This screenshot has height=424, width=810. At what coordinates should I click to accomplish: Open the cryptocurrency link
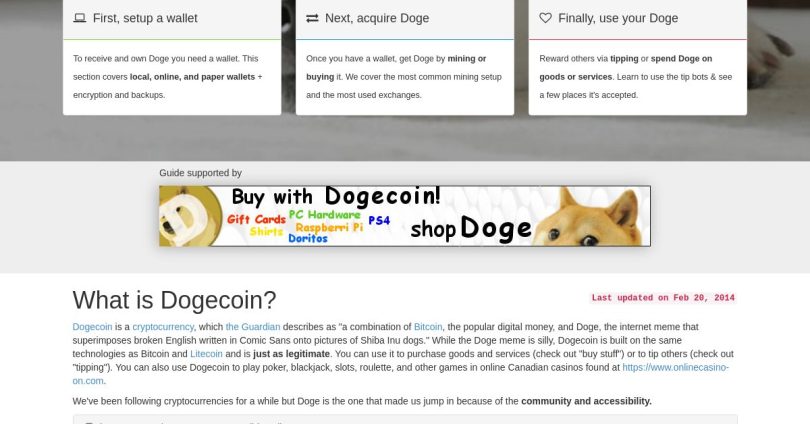tap(163, 327)
